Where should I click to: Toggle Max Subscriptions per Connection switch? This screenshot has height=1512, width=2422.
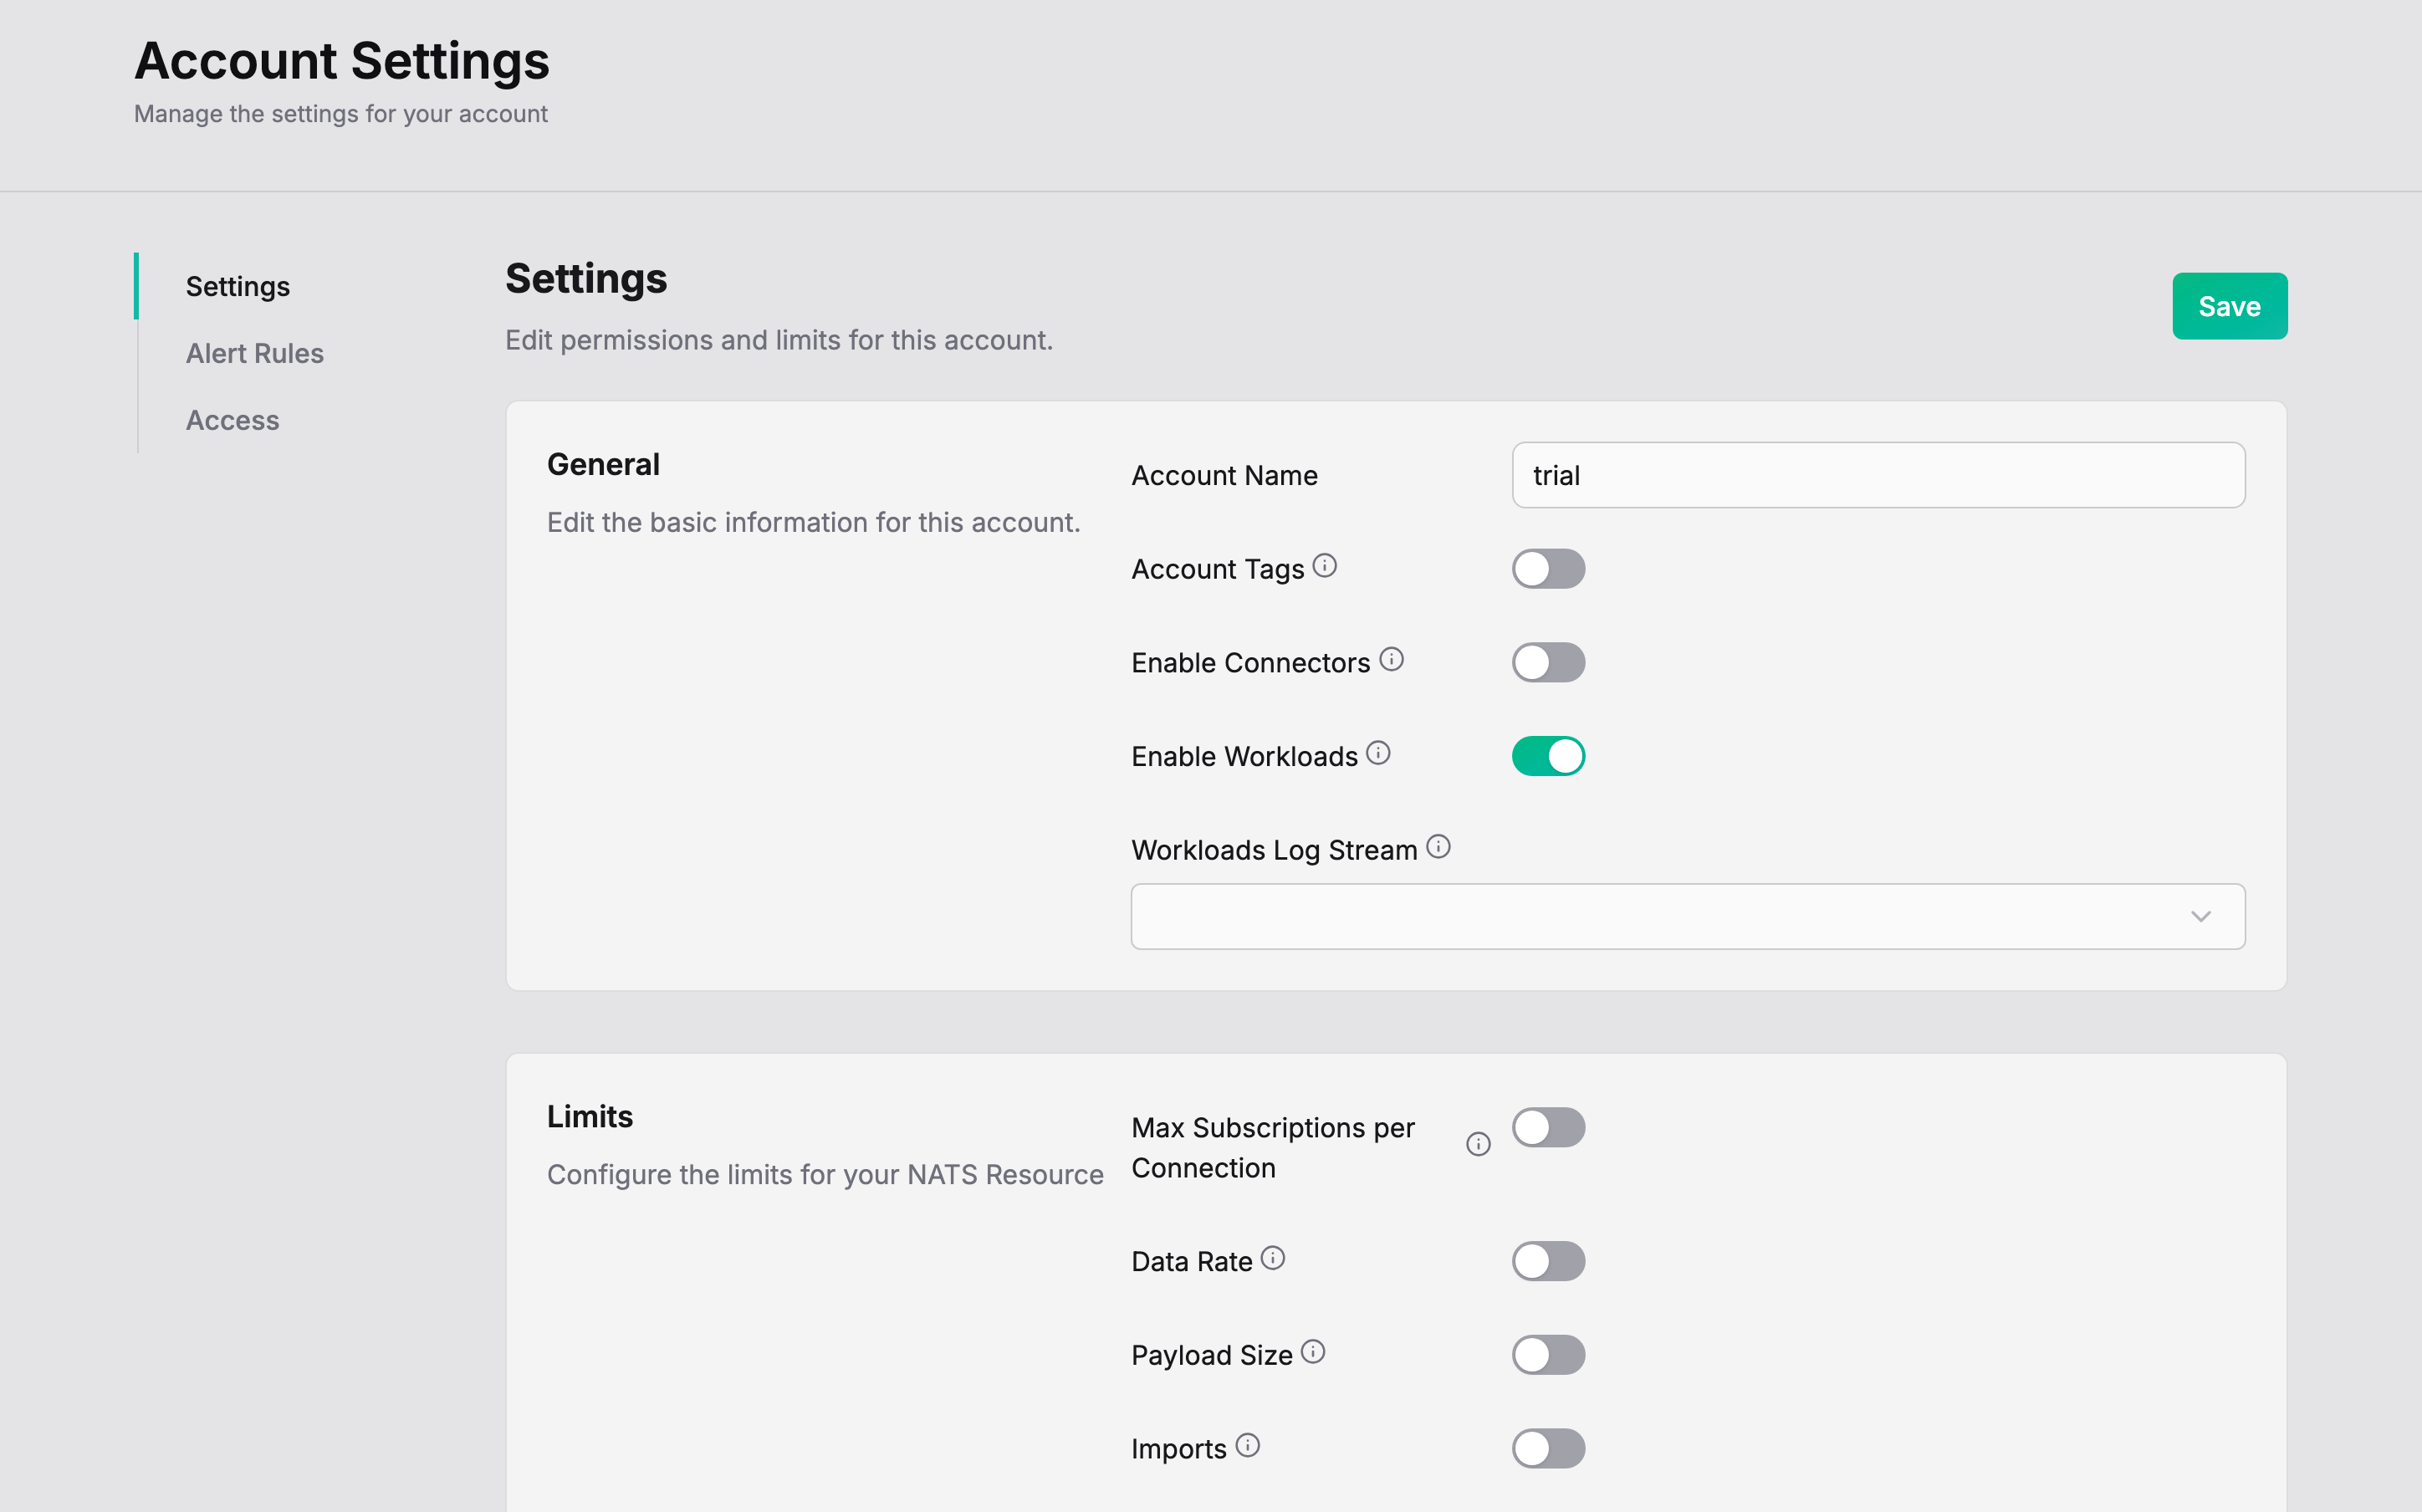tap(1548, 1127)
